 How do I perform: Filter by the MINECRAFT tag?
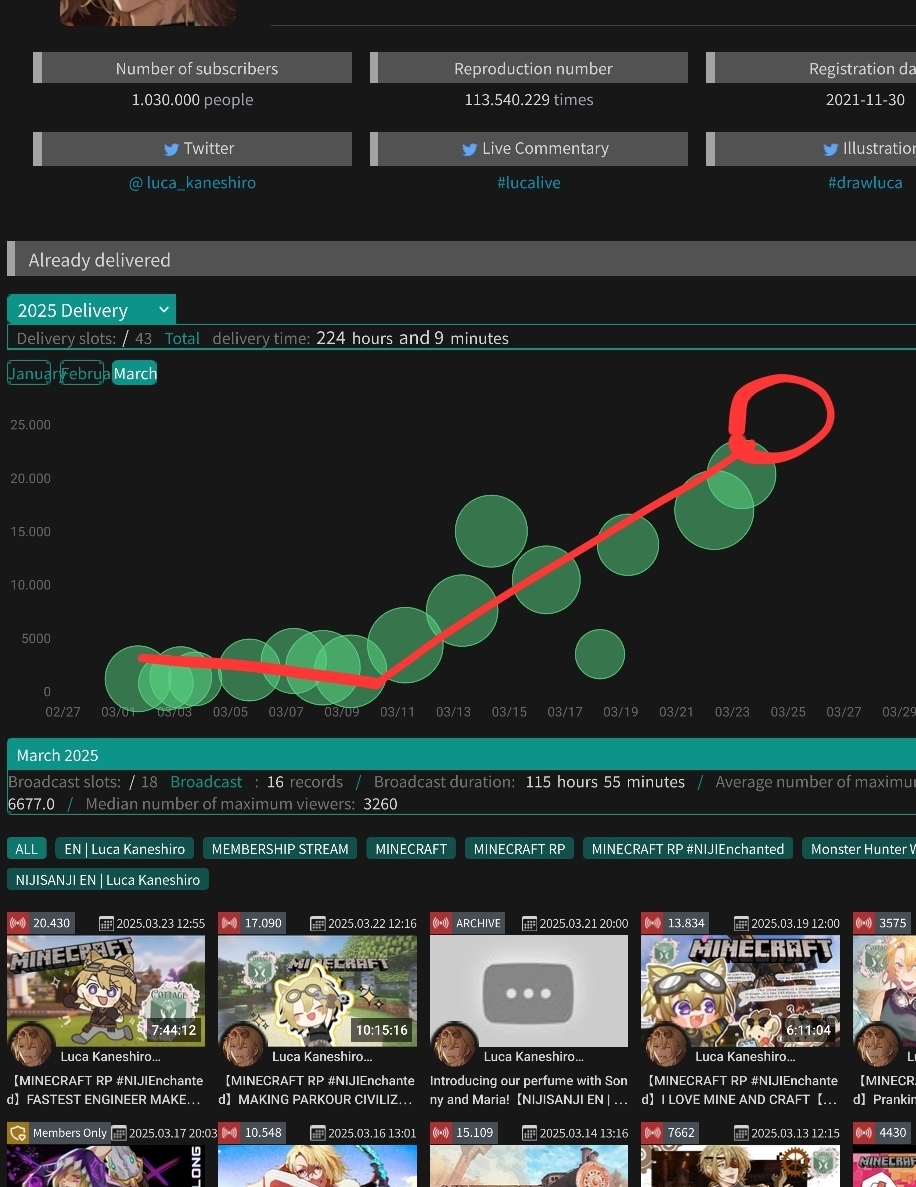point(411,849)
